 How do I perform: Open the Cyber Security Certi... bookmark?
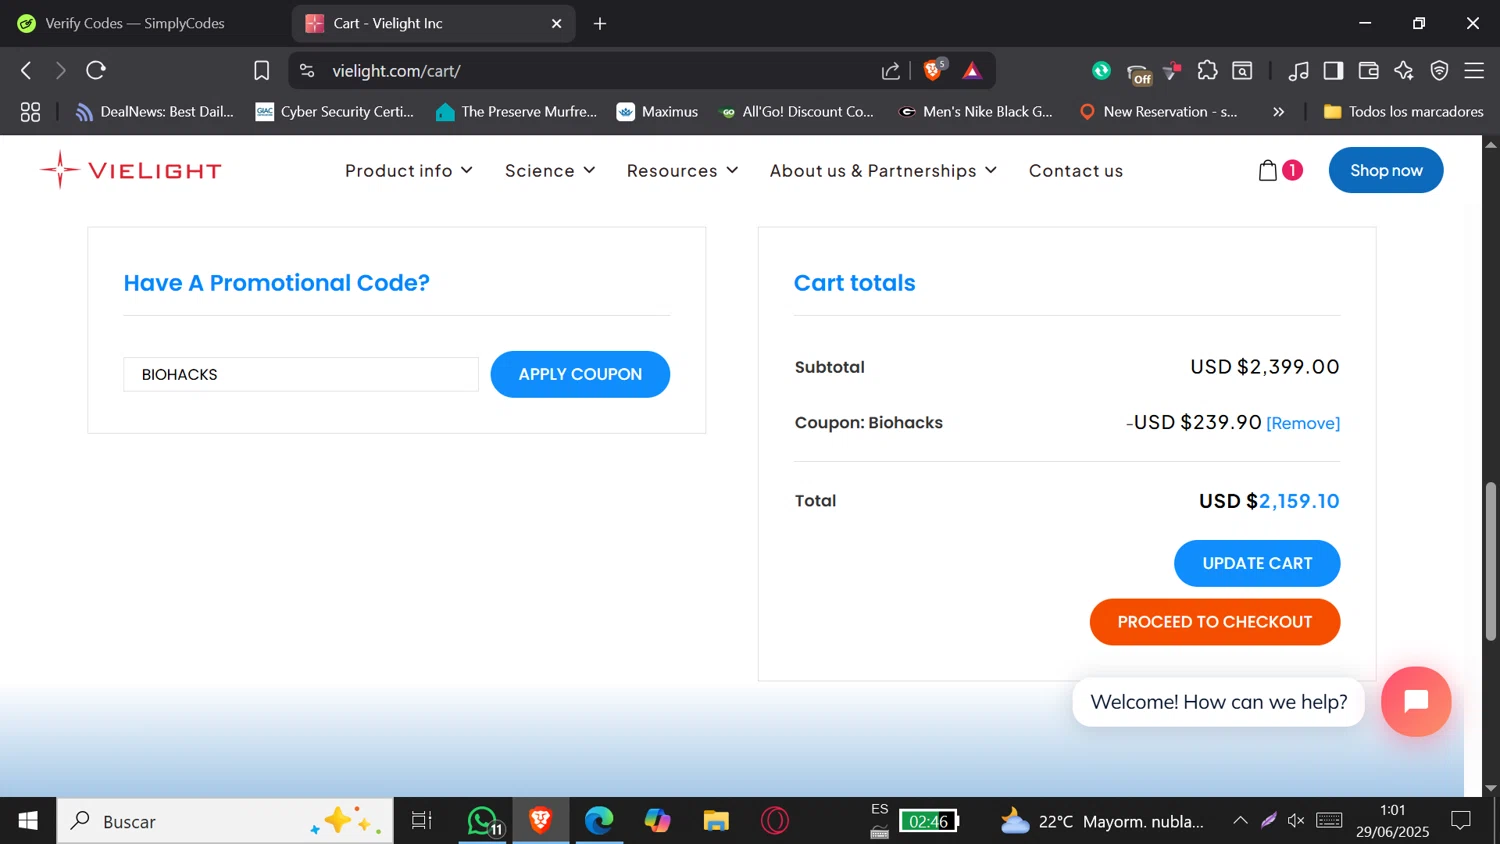(335, 112)
